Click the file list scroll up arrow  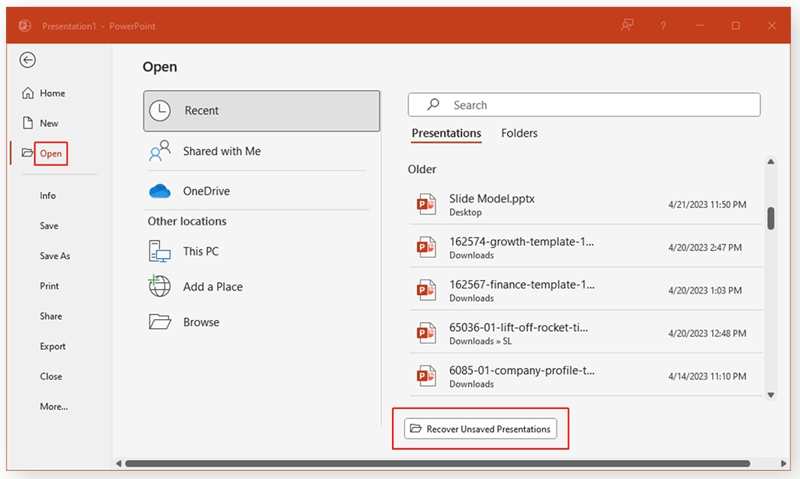[770, 162]
